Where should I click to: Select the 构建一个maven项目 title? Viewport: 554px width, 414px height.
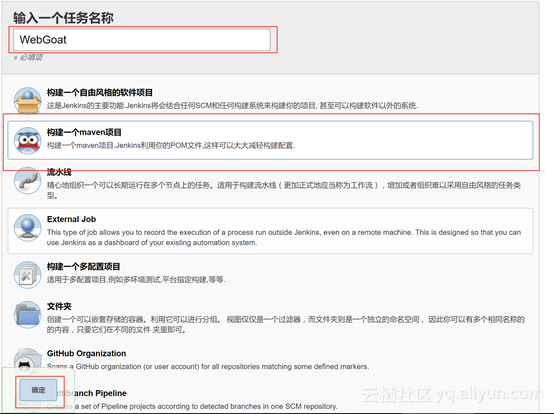pyautogui.click(x=84, y=132)
